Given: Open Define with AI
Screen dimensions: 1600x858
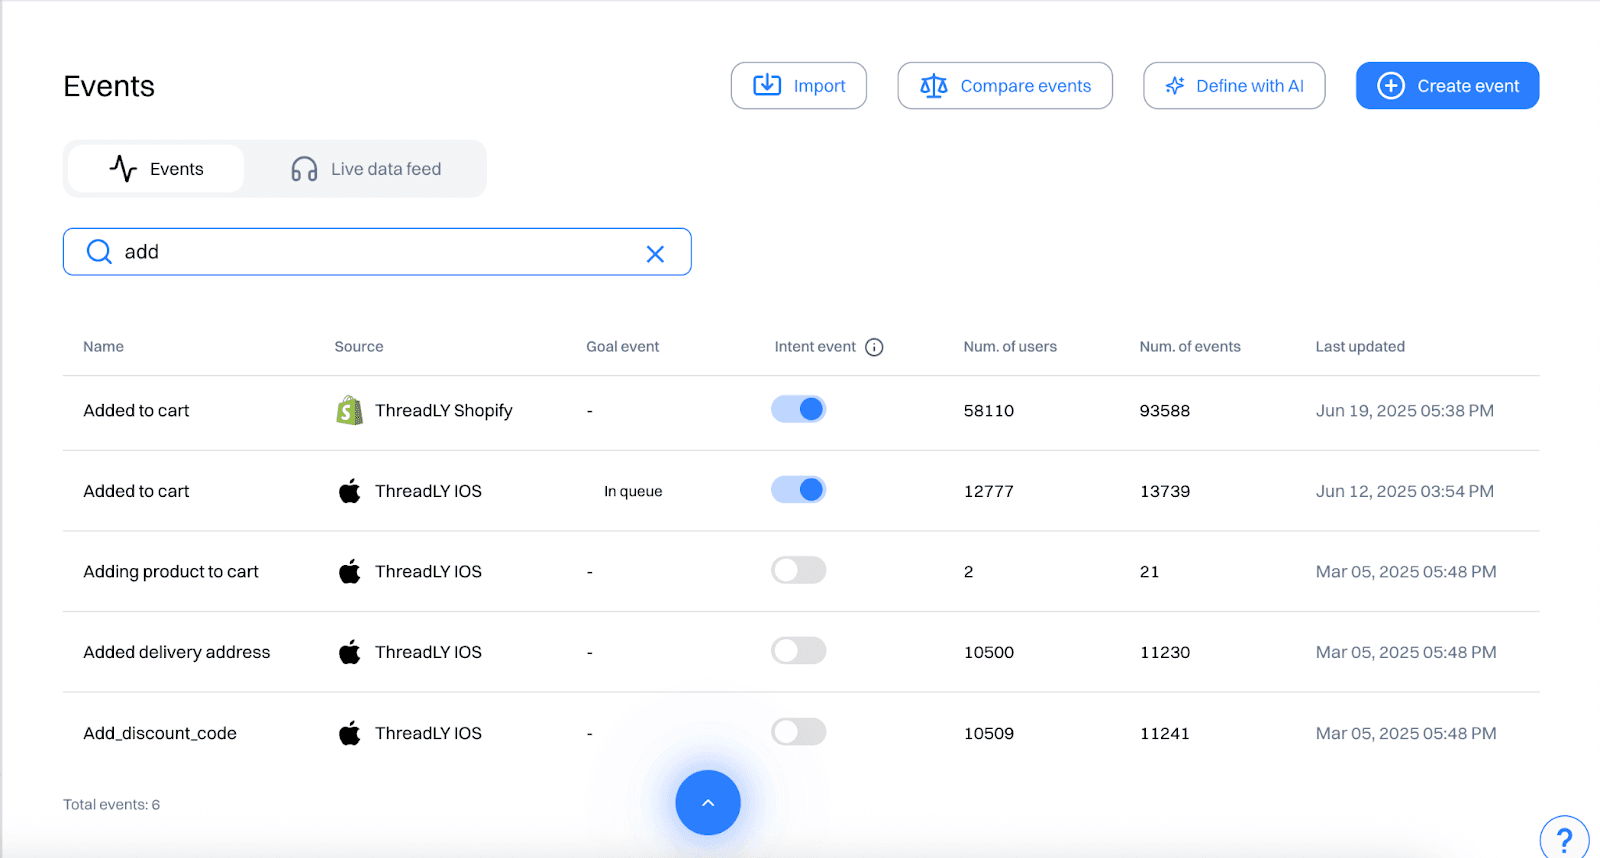Looking at the screenshot, I should point(1234,86).
